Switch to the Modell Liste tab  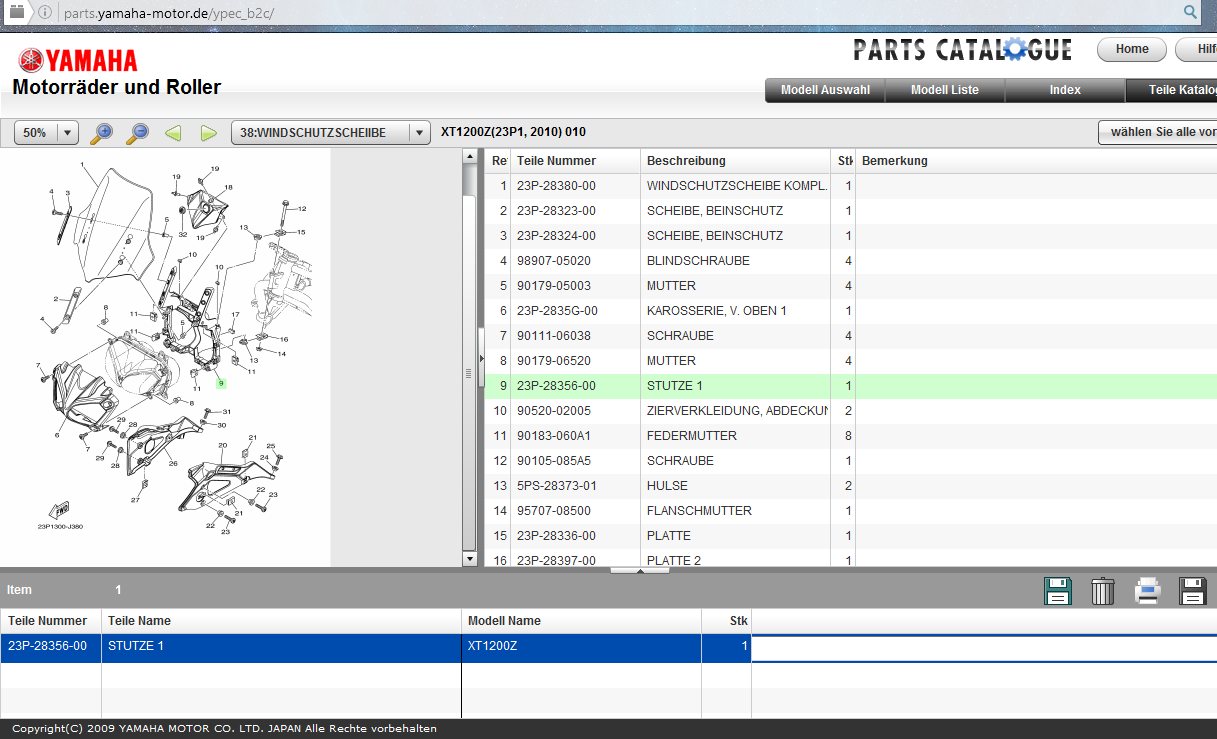944,90
